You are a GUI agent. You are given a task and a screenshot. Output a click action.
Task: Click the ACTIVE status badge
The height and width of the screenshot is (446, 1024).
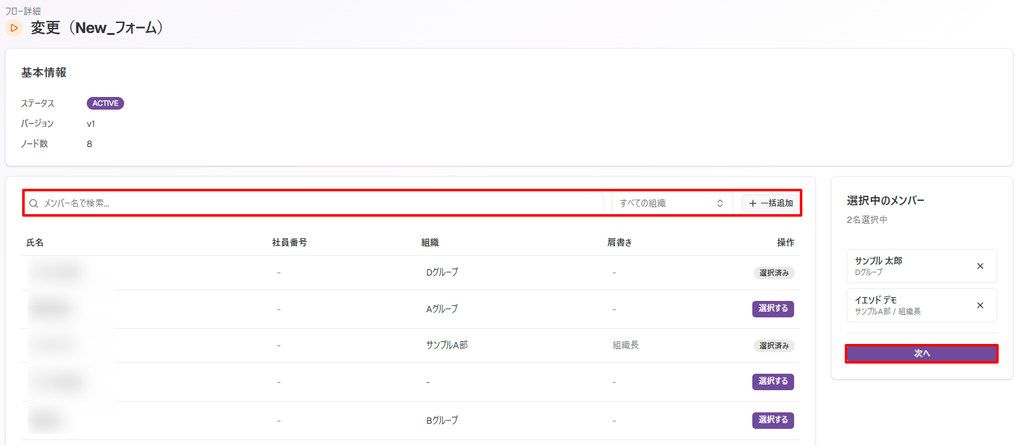click(105, 103)
